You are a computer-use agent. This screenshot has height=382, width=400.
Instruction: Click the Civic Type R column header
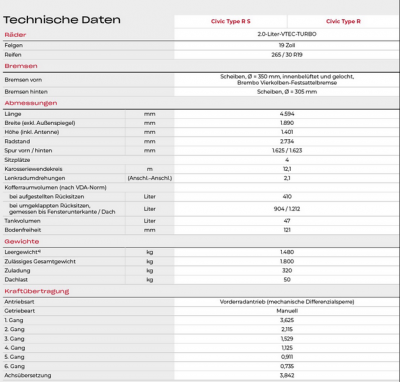[x=343, y=21]
